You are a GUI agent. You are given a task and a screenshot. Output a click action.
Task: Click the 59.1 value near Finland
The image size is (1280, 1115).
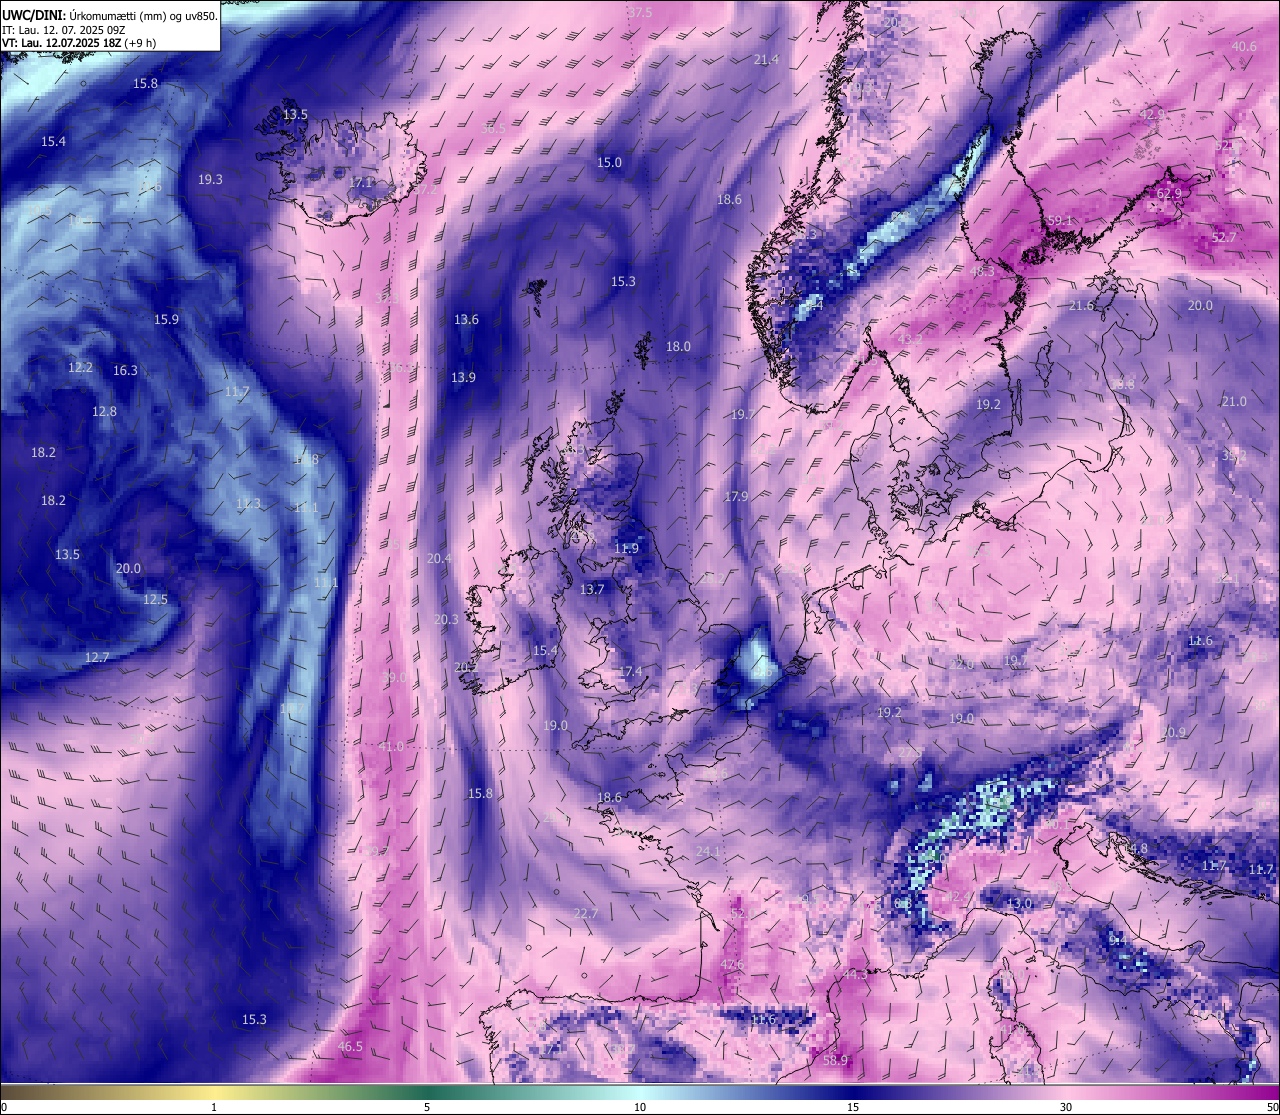(1060, 221)
